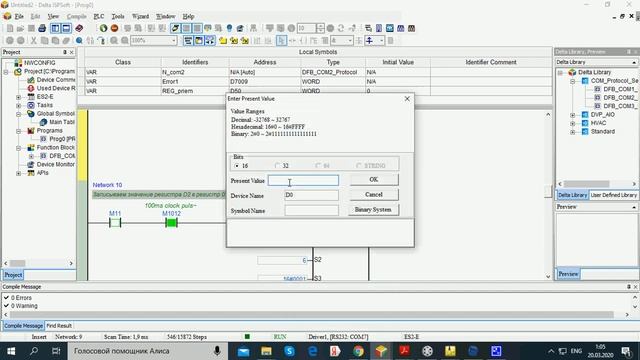Click the dark red book icon in toolbar
The width and height of the screenshot is (640, 360).
79,28
